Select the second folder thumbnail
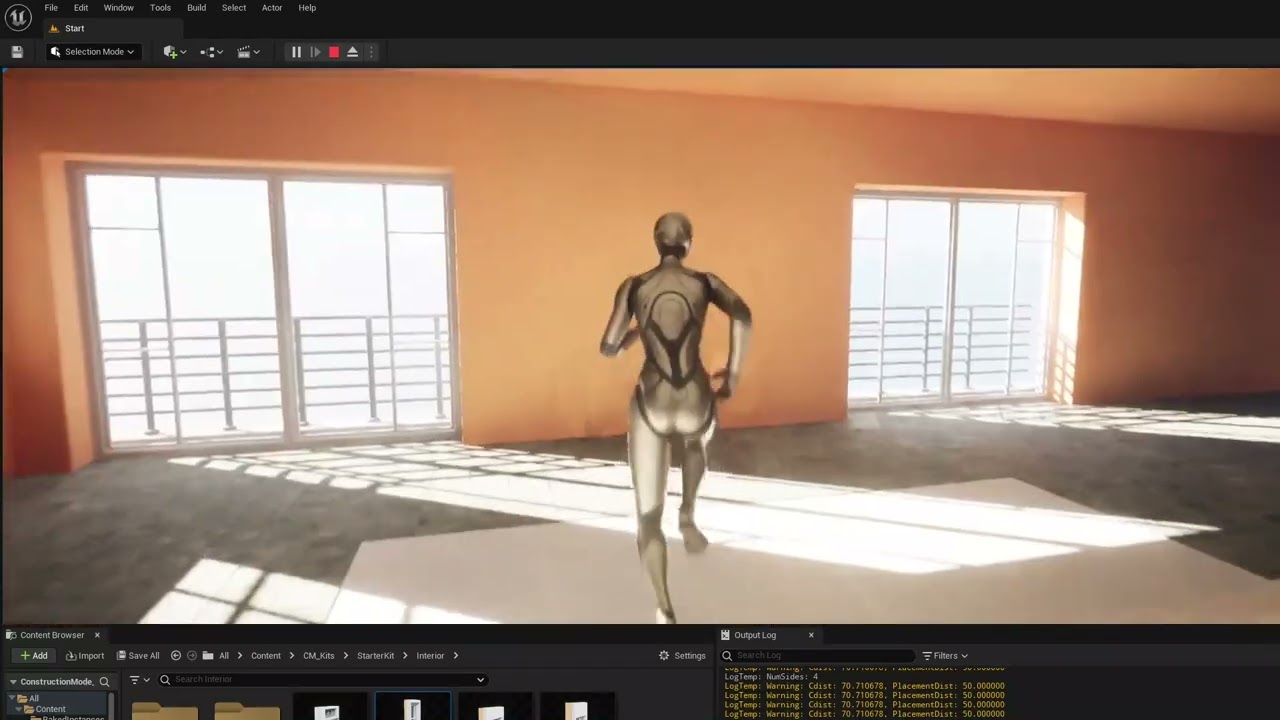This screenshot has width=1280, height=720. 247,711
